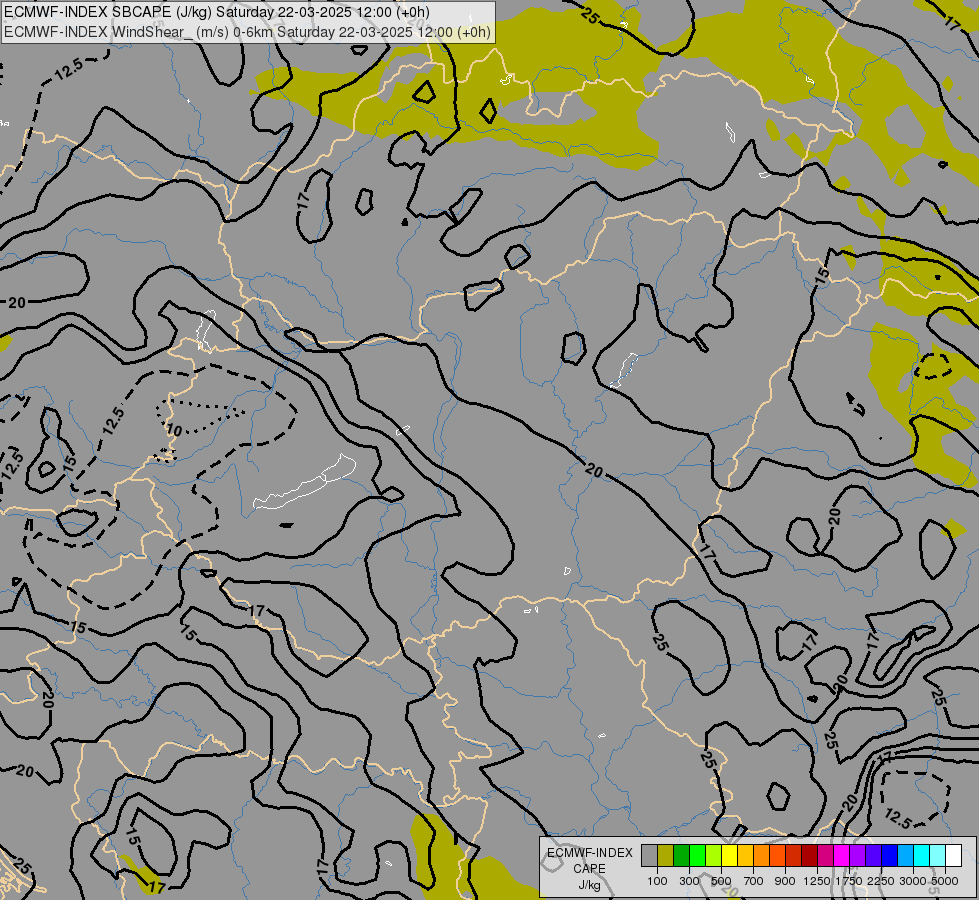Select the lime yellow-green legend swatch

pyautogui.click(x=714, y=855)
